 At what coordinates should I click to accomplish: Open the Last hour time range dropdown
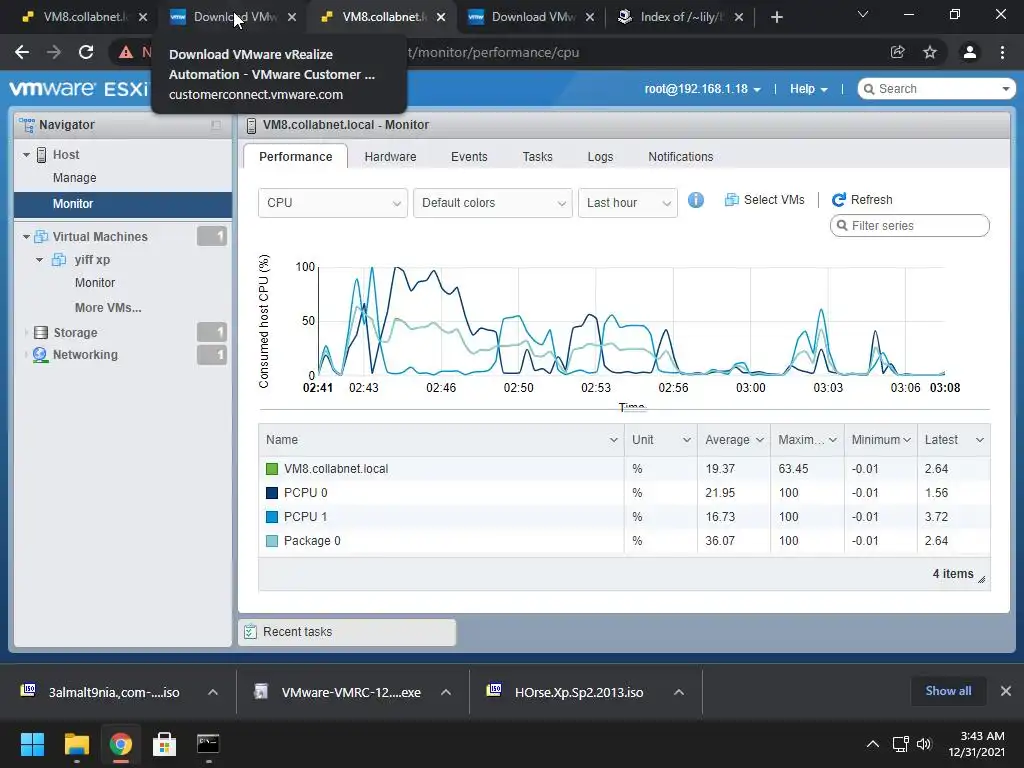click(628, 203)
